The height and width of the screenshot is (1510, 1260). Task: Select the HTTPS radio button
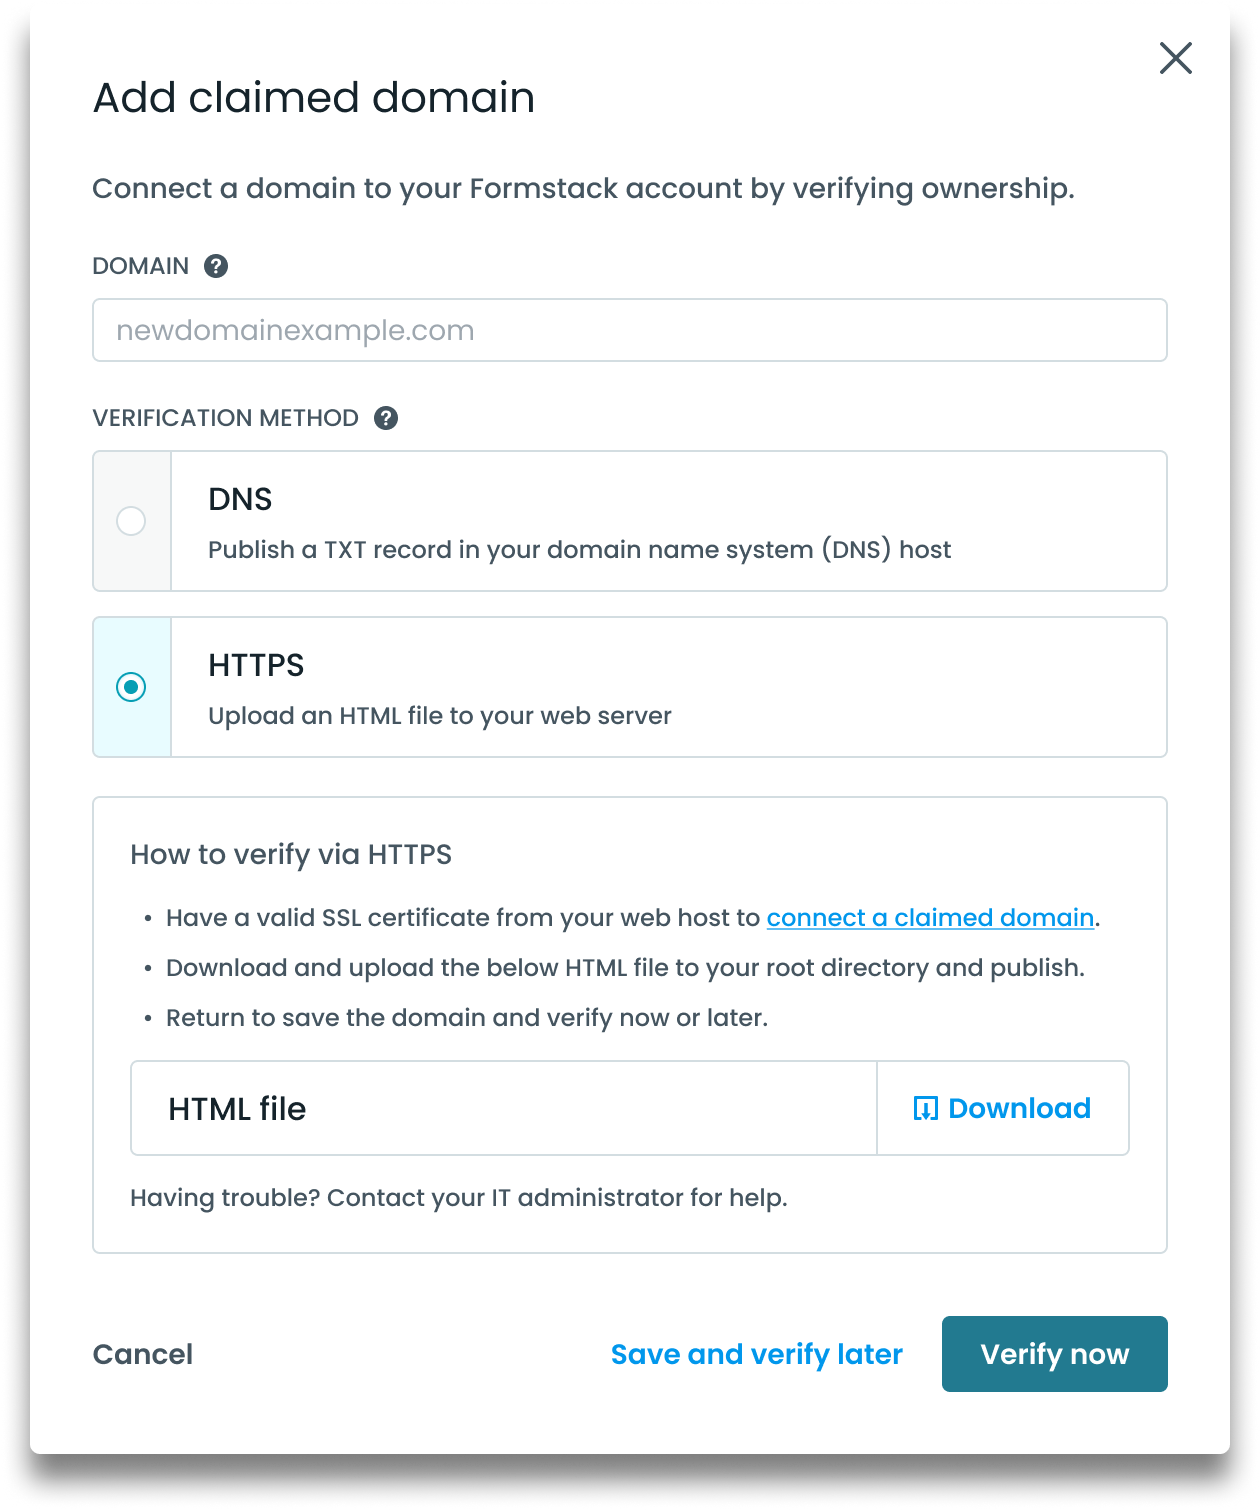(x=131, y=687)
